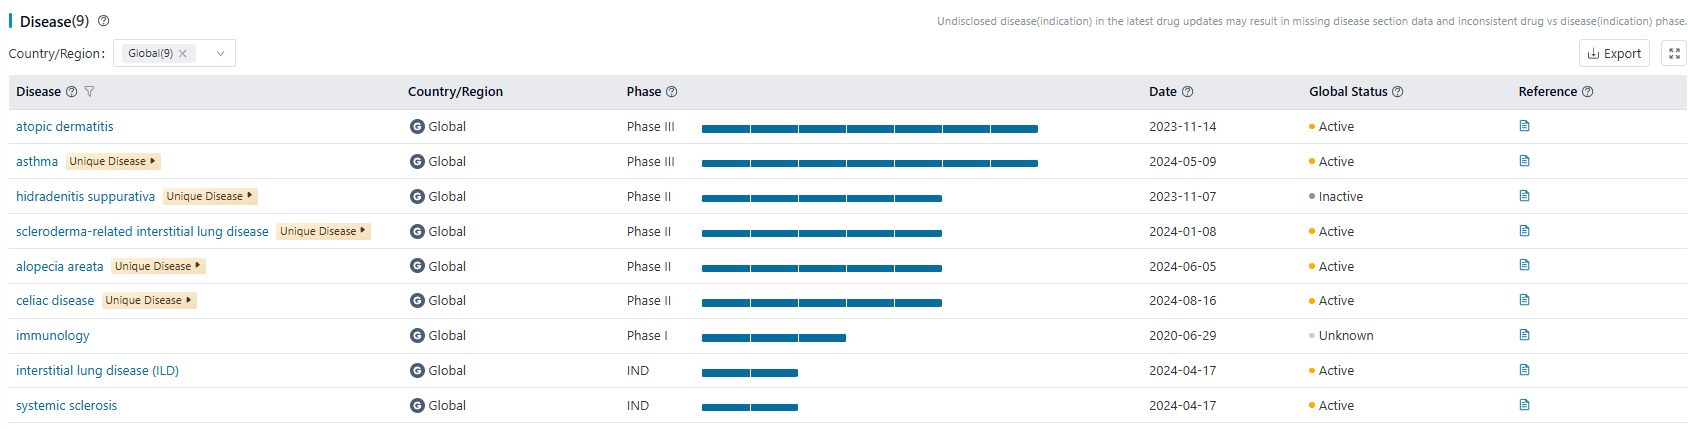Click the Global Status help icon

pos(1398,92)
